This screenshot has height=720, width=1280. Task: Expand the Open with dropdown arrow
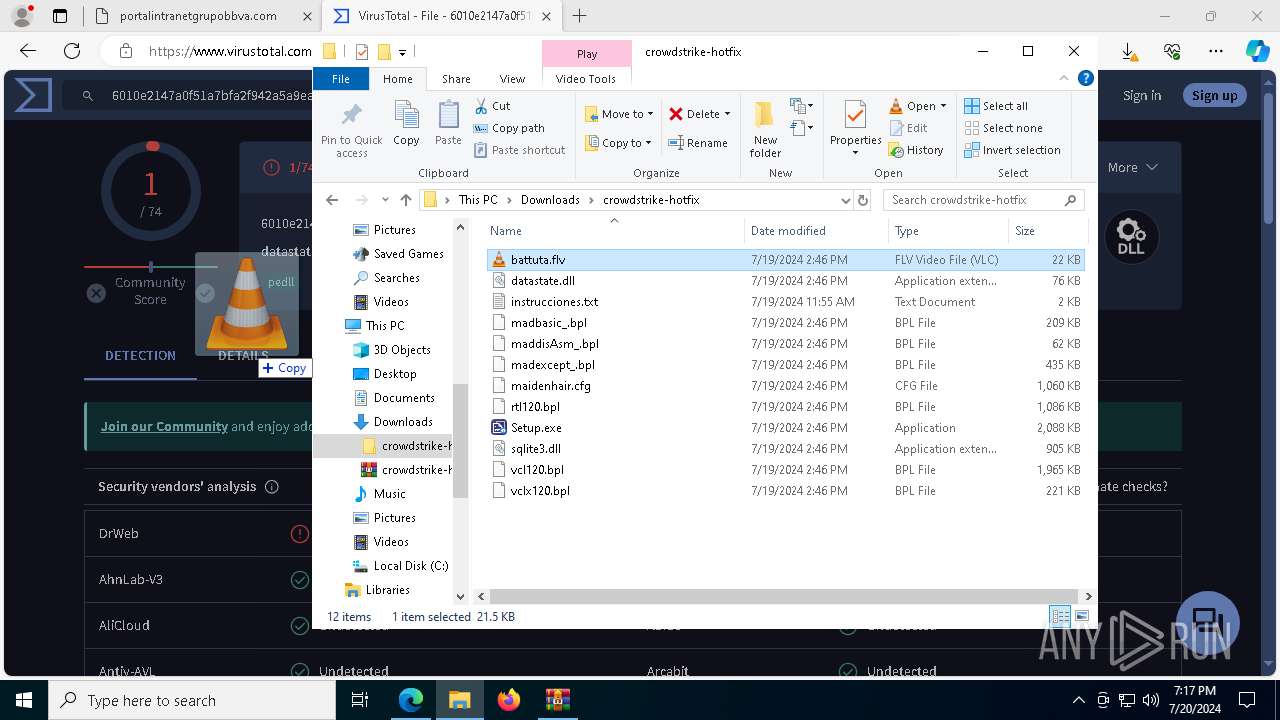point(943,106)
